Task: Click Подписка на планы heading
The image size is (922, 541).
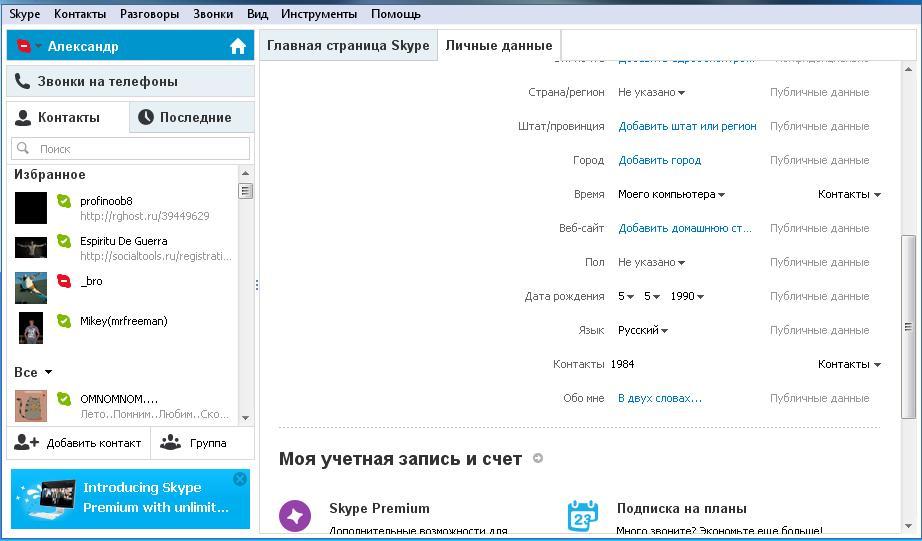Action: tap(682, 508)
